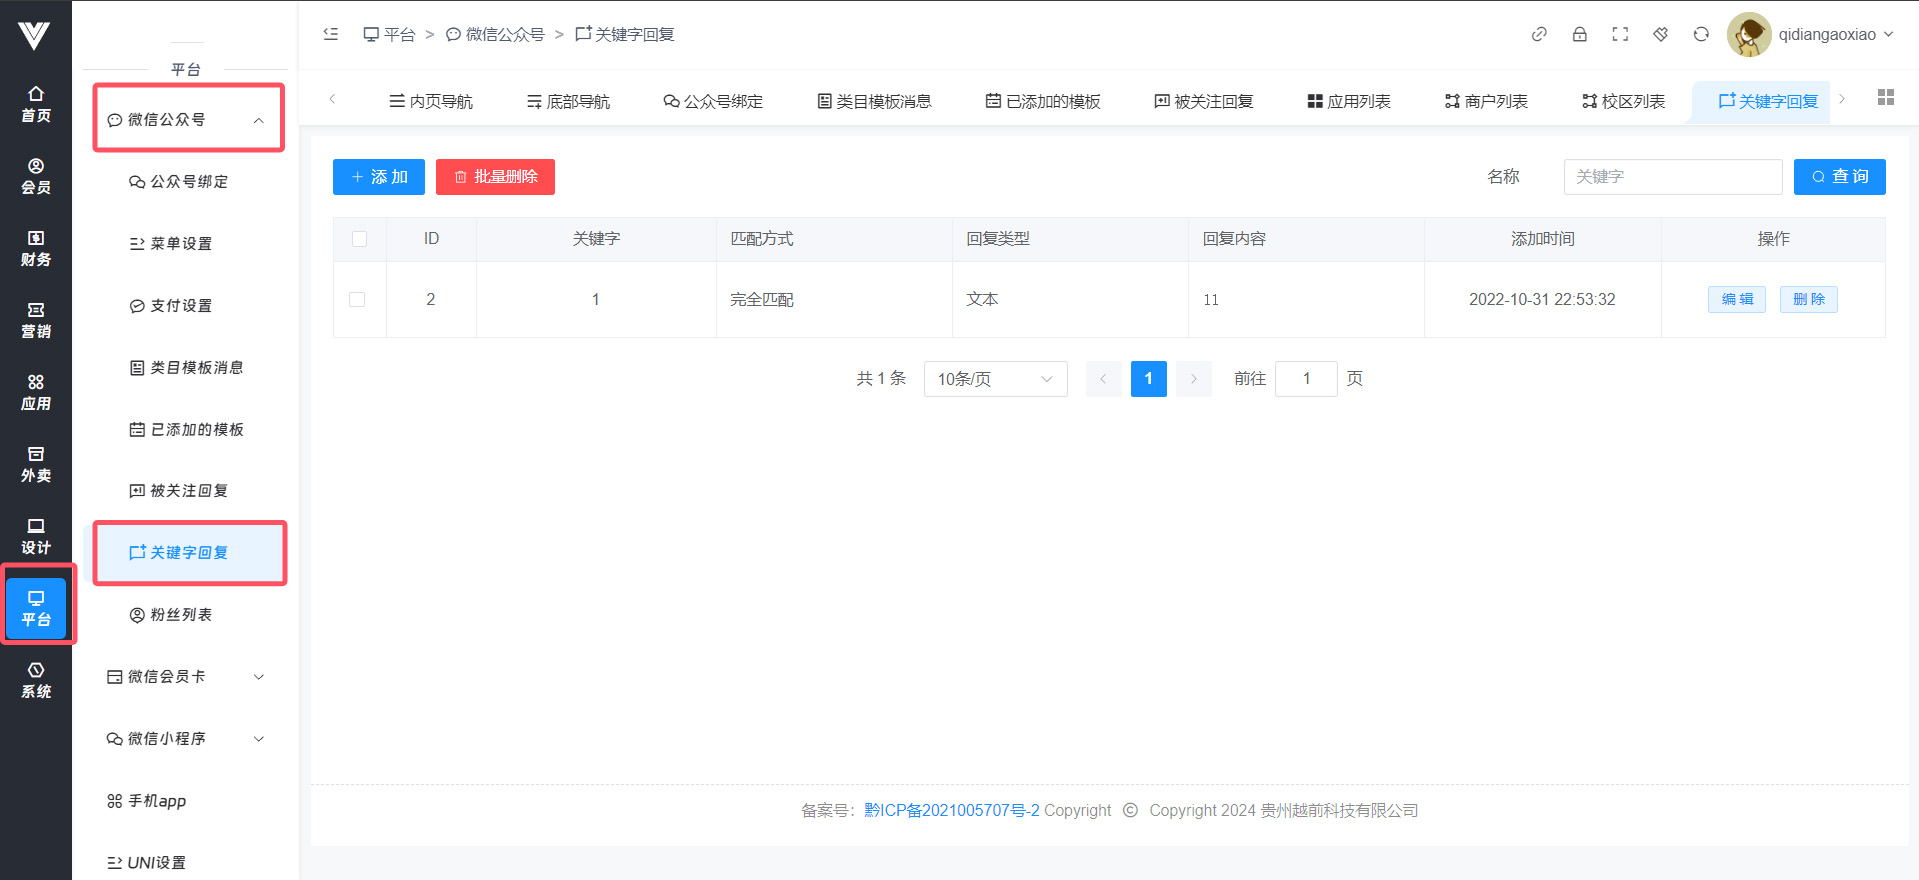This screenshot has width=1919, height=880.
Task: Open the 系统 system sidebar icon
Action: tap(36, 680)
